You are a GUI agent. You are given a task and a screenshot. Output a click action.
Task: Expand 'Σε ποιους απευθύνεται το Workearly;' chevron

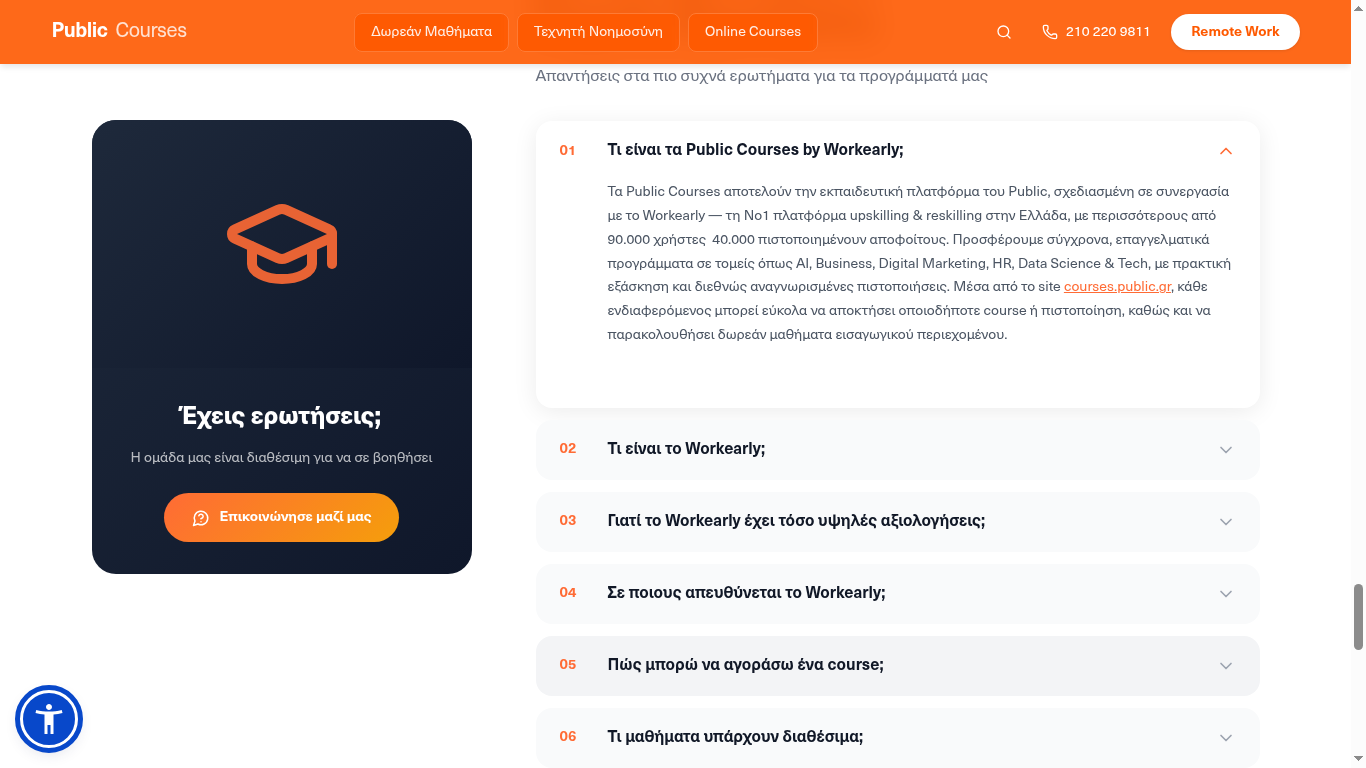click(x=1226, y=594)
